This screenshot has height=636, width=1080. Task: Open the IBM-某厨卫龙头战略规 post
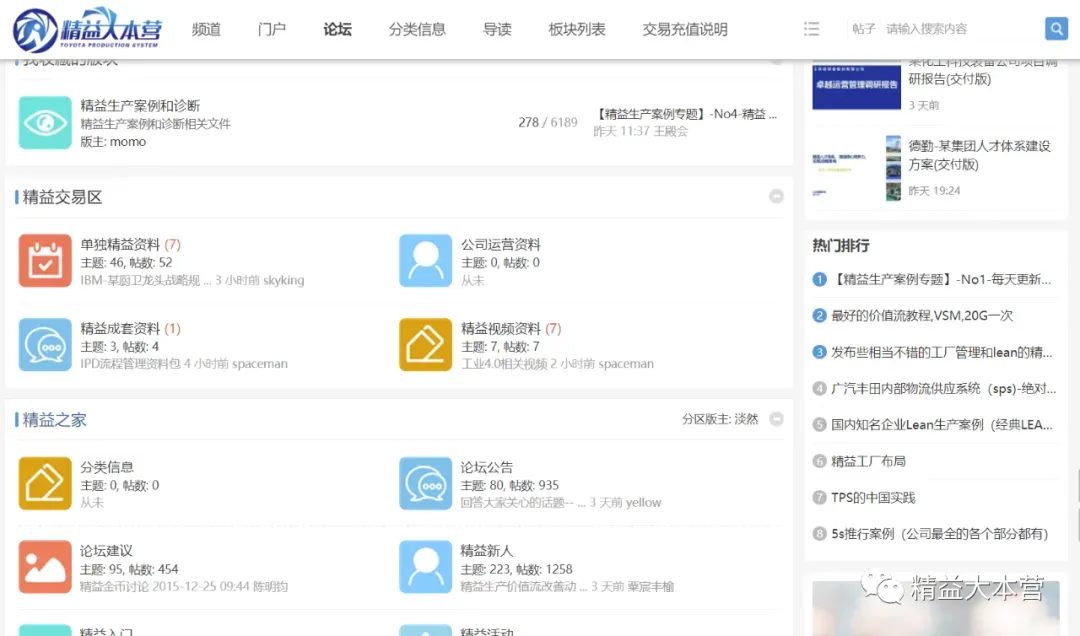coord(145,280)
